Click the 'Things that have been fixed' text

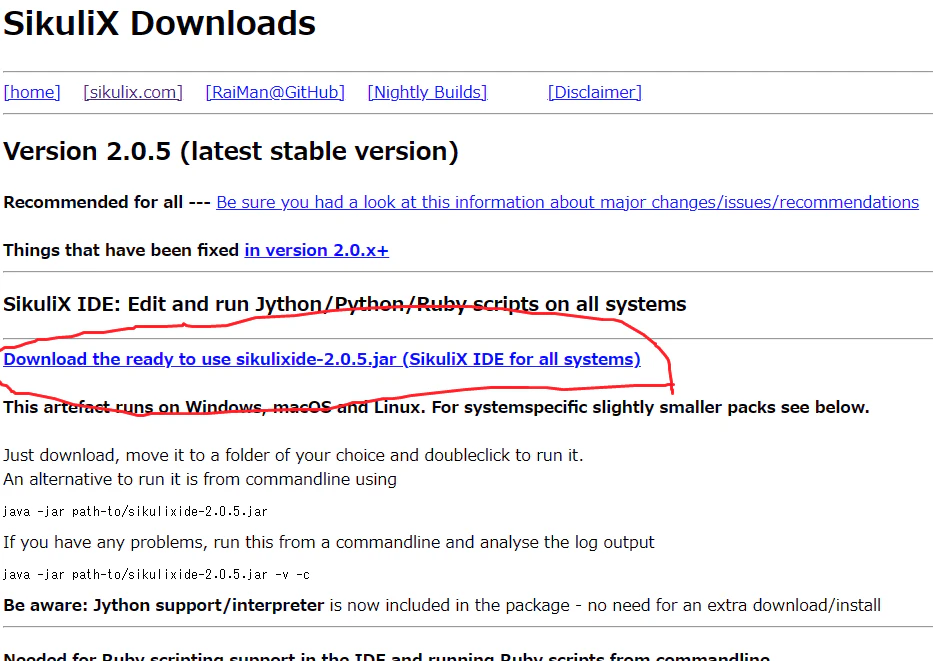point(121,250)
